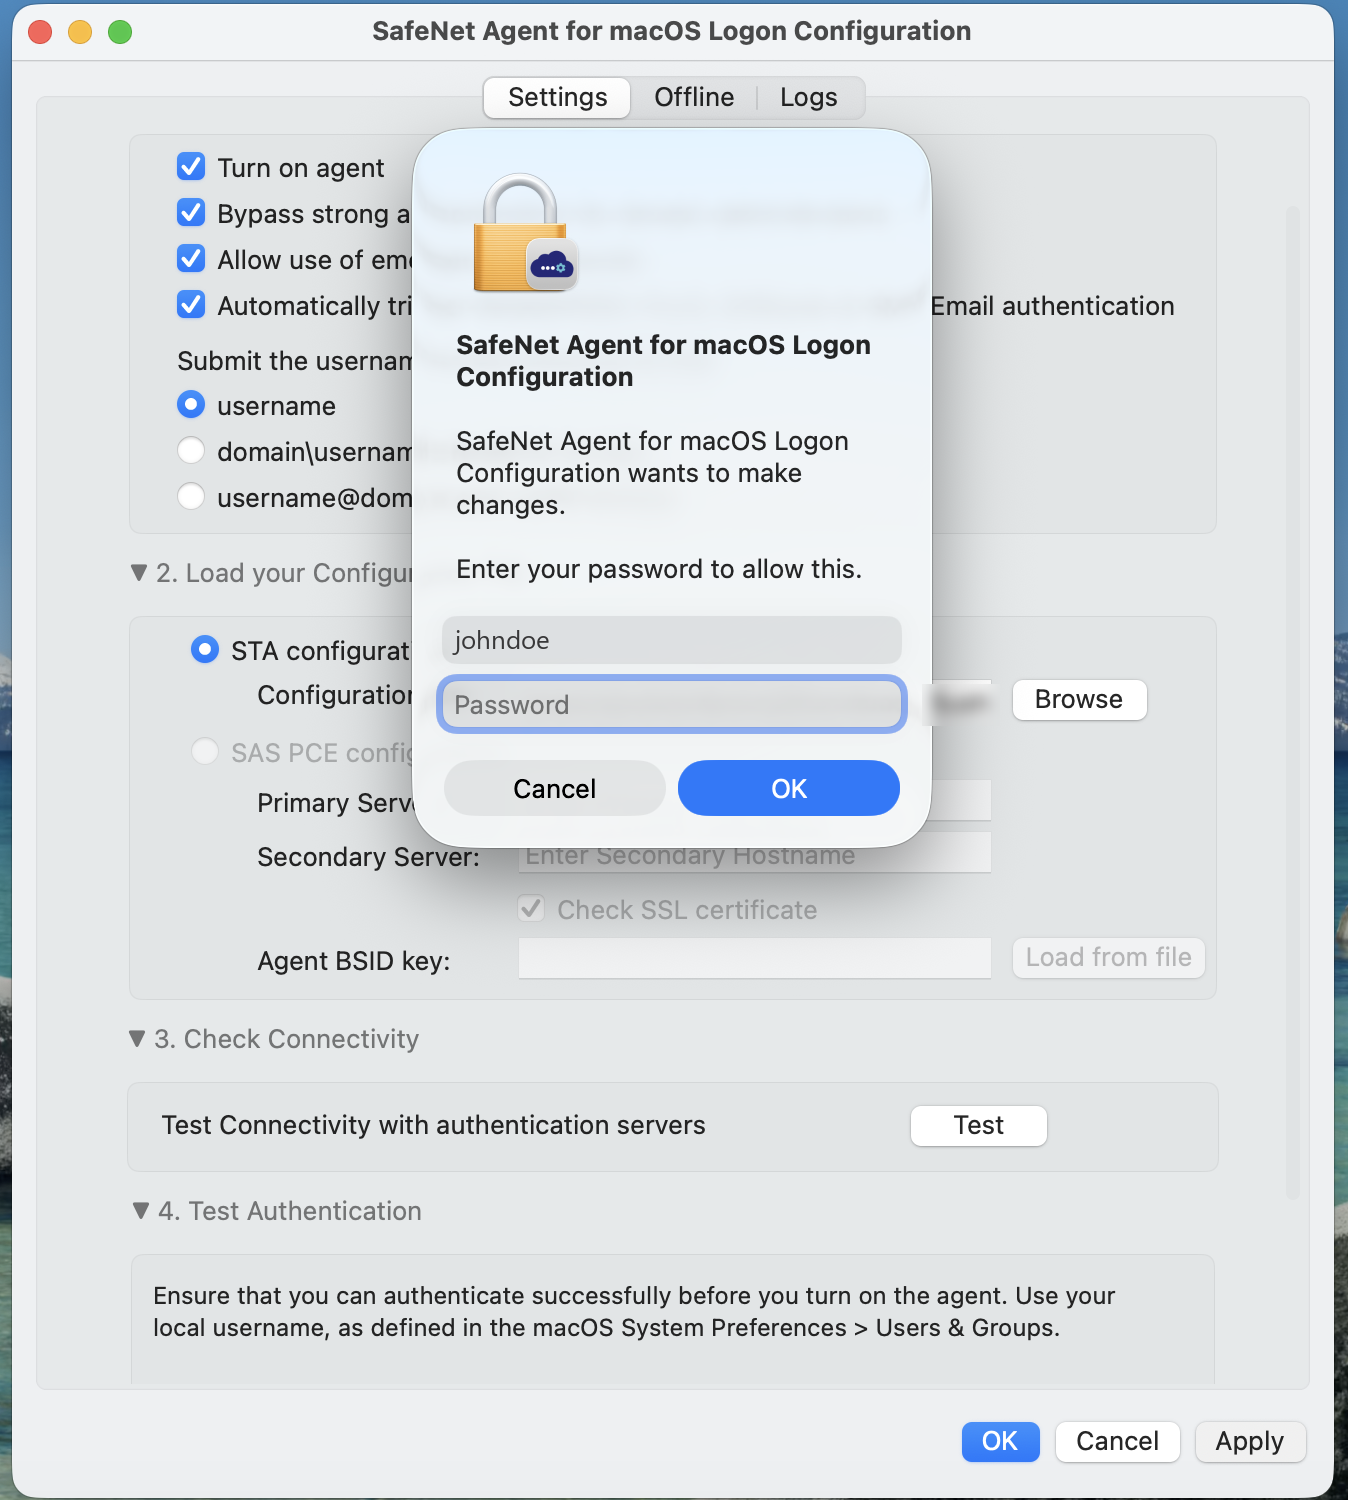
Task: Select the SAS PCE configuration radio button
Action: pos(205,752)
